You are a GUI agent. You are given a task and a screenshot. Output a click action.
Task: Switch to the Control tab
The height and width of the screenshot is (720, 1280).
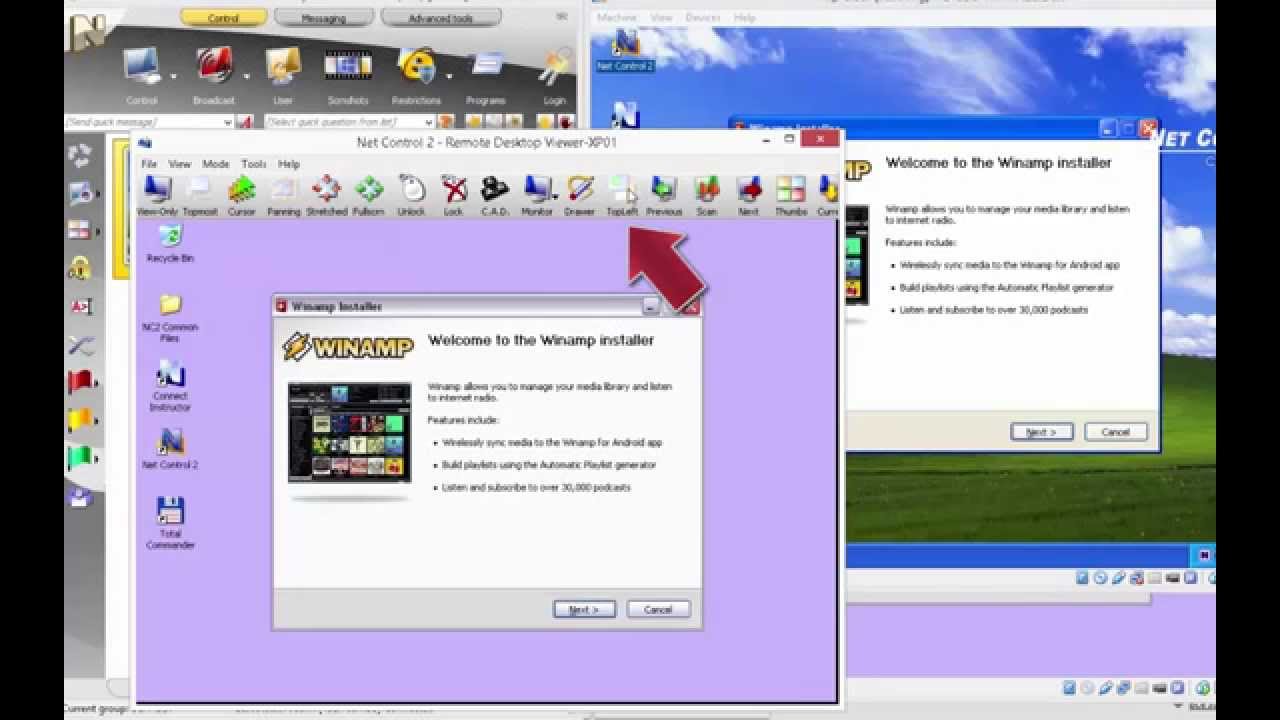[223, 18]
